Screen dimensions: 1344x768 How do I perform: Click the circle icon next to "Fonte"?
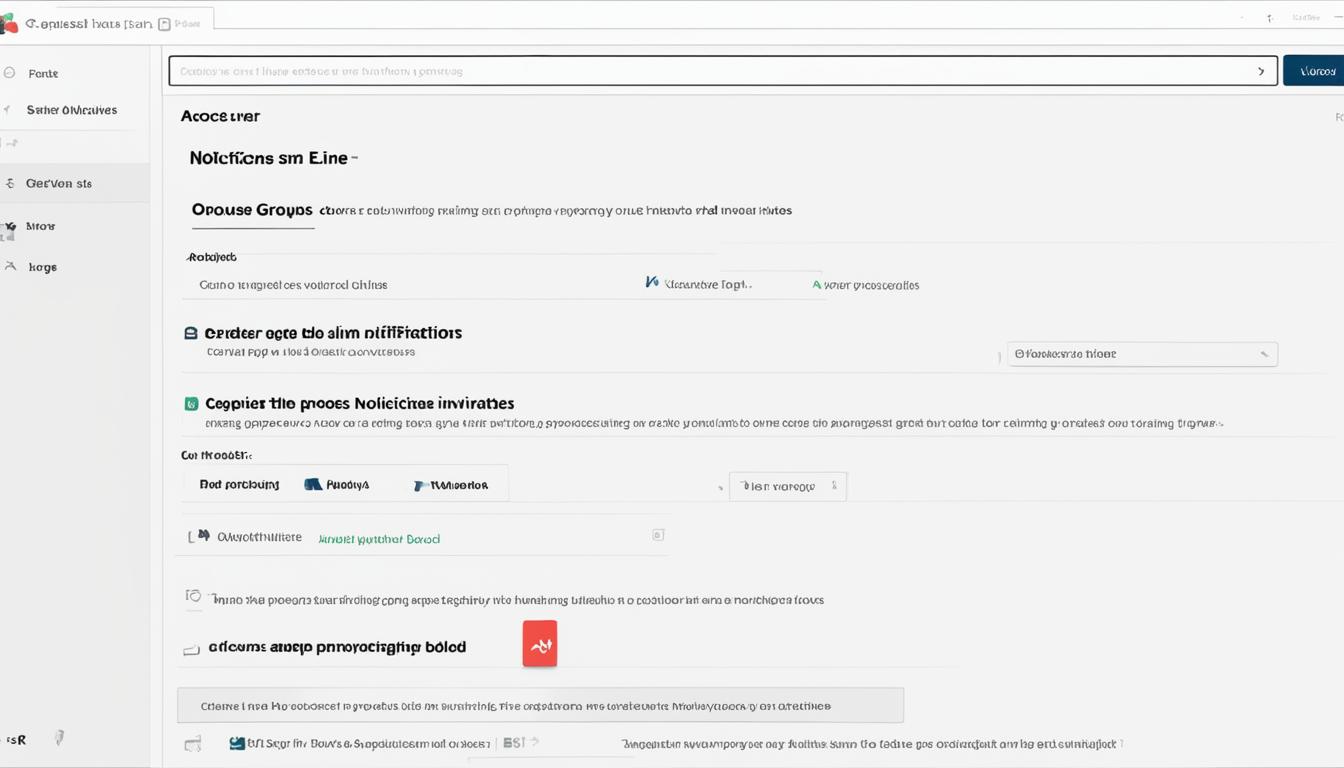(x=10, y=73)
